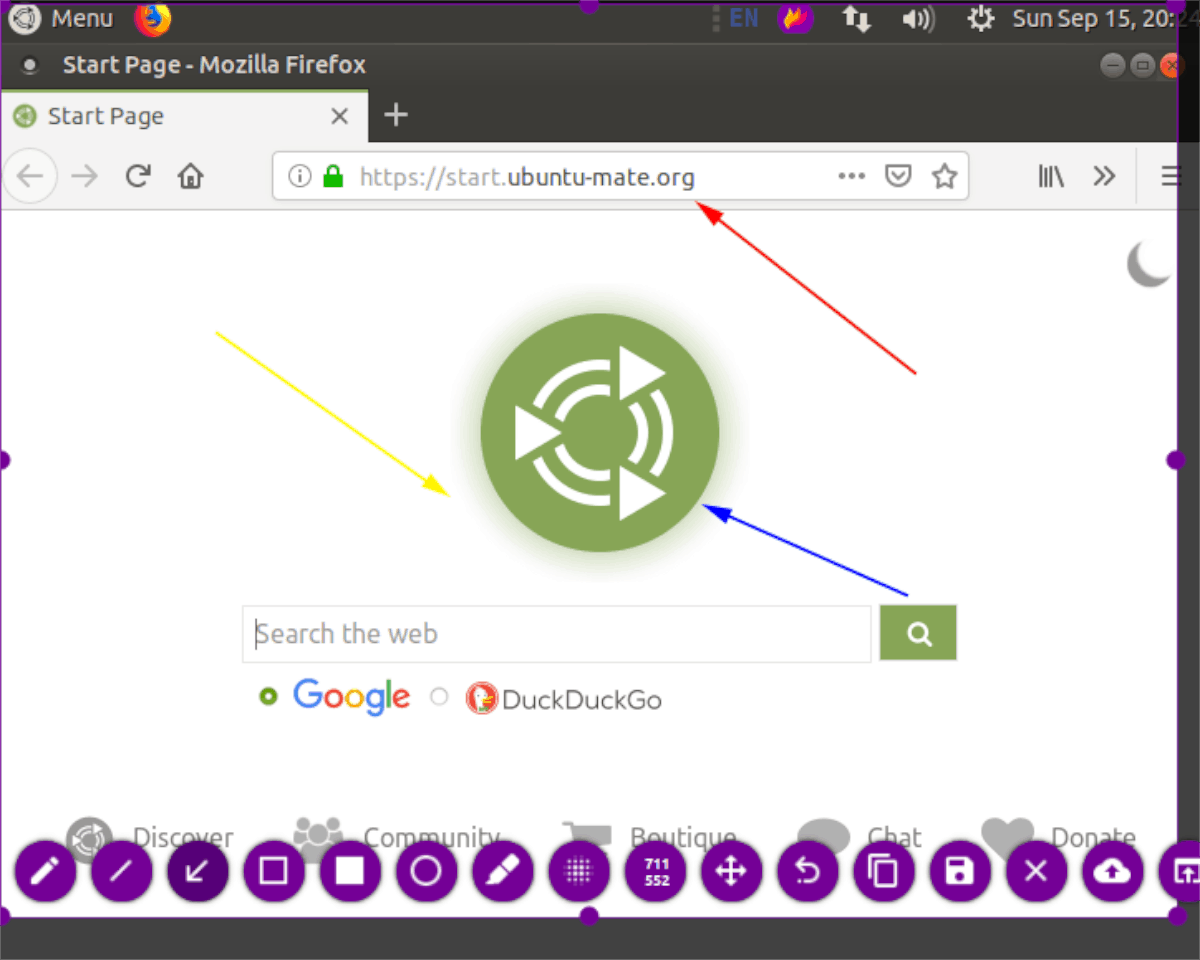1200x960 pixels.
Task: Switch to the Start Page tab
Action: coord(106,115)
